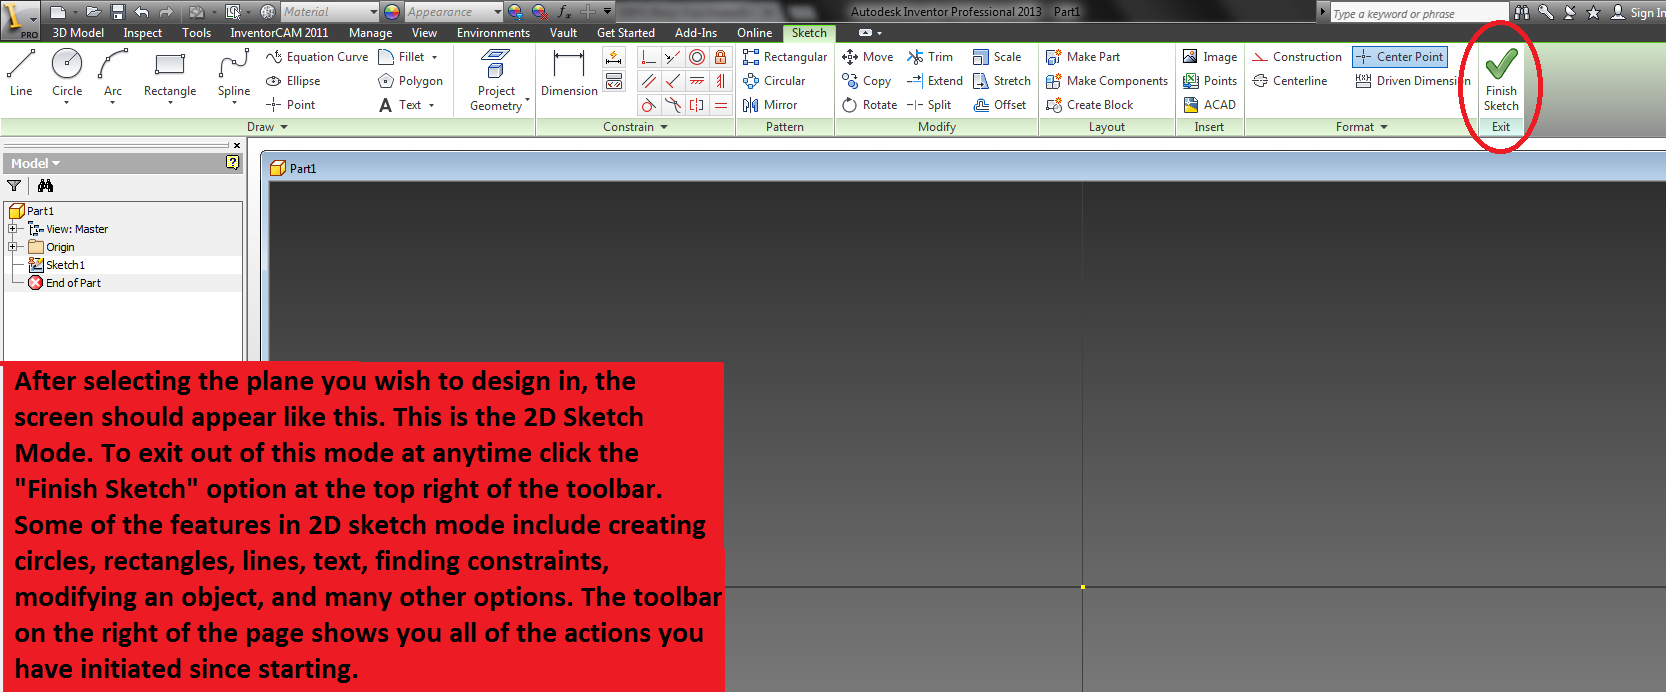
Task: Close the Model browser panel
Action: tap(237, 145)
